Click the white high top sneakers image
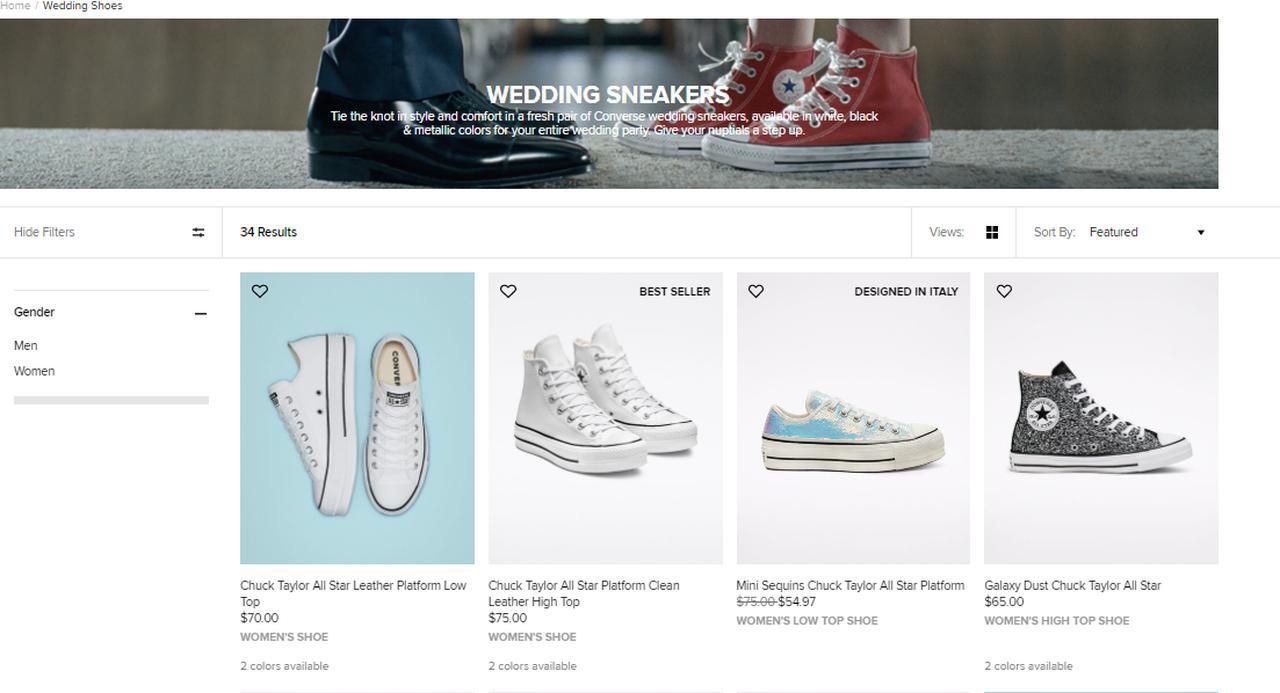Viewport: 1280px width, 693px height. pyautogui.click(x=605, y=418)
